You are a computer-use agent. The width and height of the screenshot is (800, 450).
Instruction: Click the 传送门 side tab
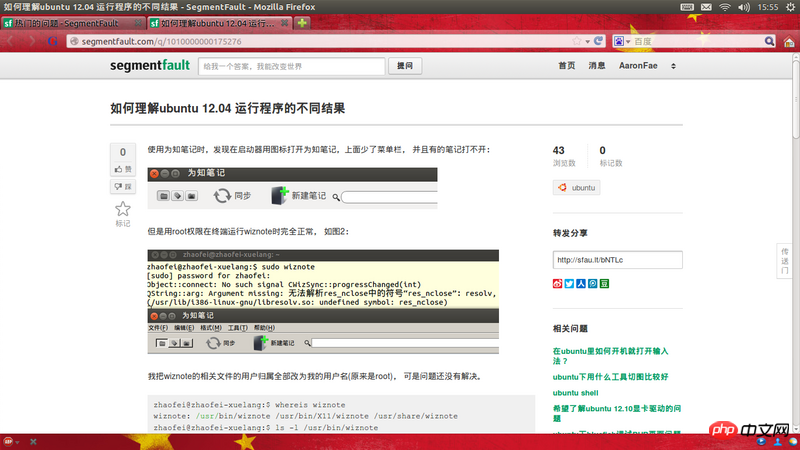point(784,261)
